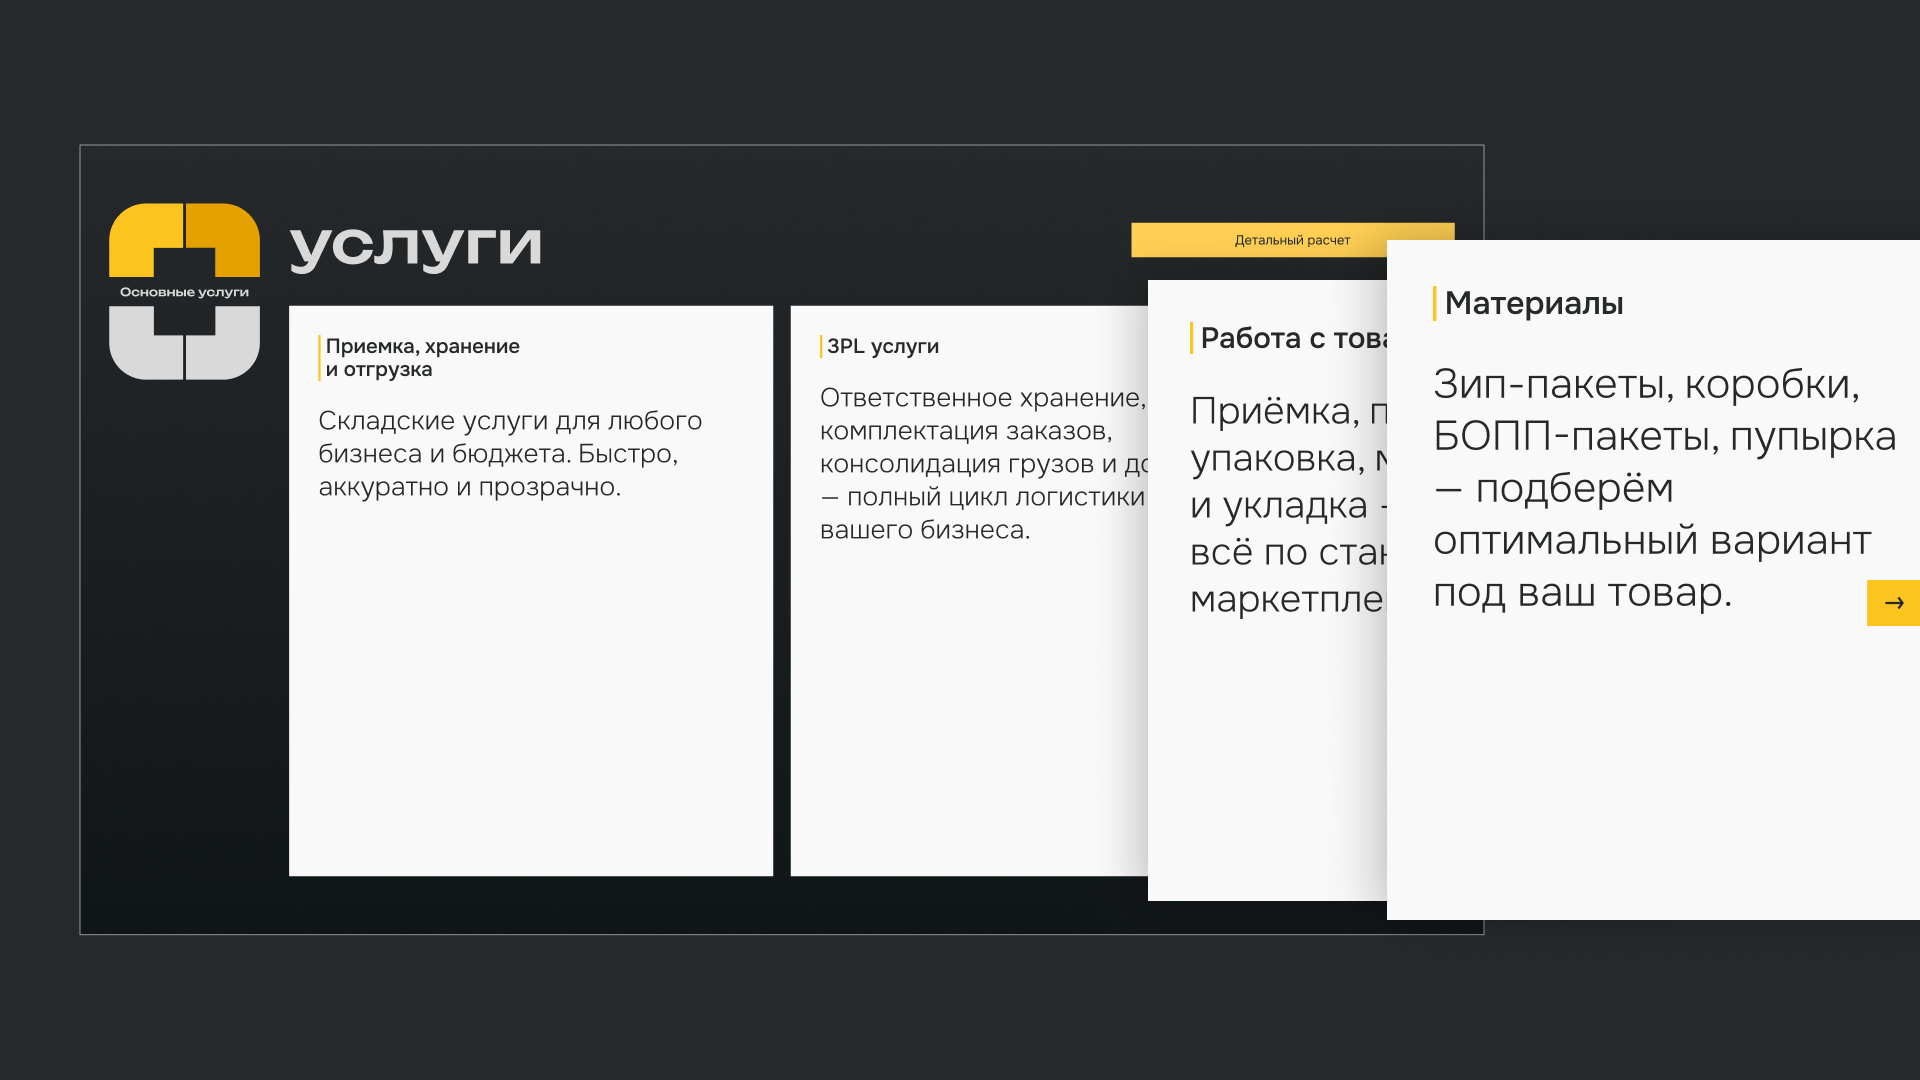Click the marker beside Приемка, хранение и отгрузка
Image resolution: width=1920 pixels, height=1080 pixels.
click(318, 357)
